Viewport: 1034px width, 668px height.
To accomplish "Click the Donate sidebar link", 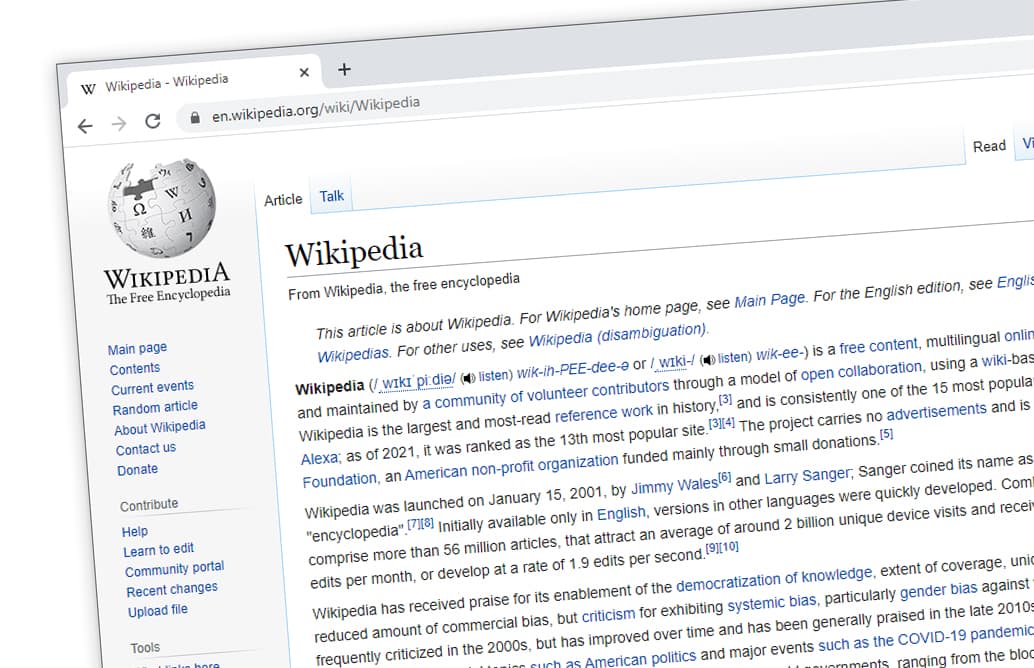I will pyautogui.click(x=137, y=470).
